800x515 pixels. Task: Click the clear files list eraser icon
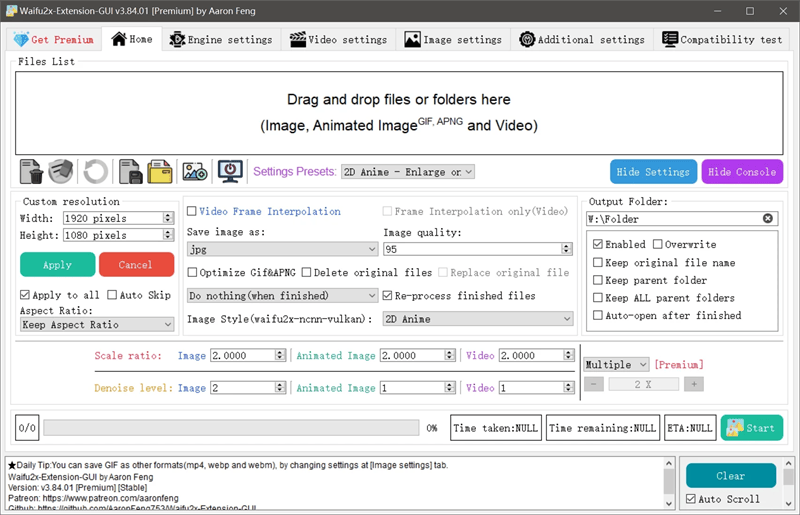point(62,172)
